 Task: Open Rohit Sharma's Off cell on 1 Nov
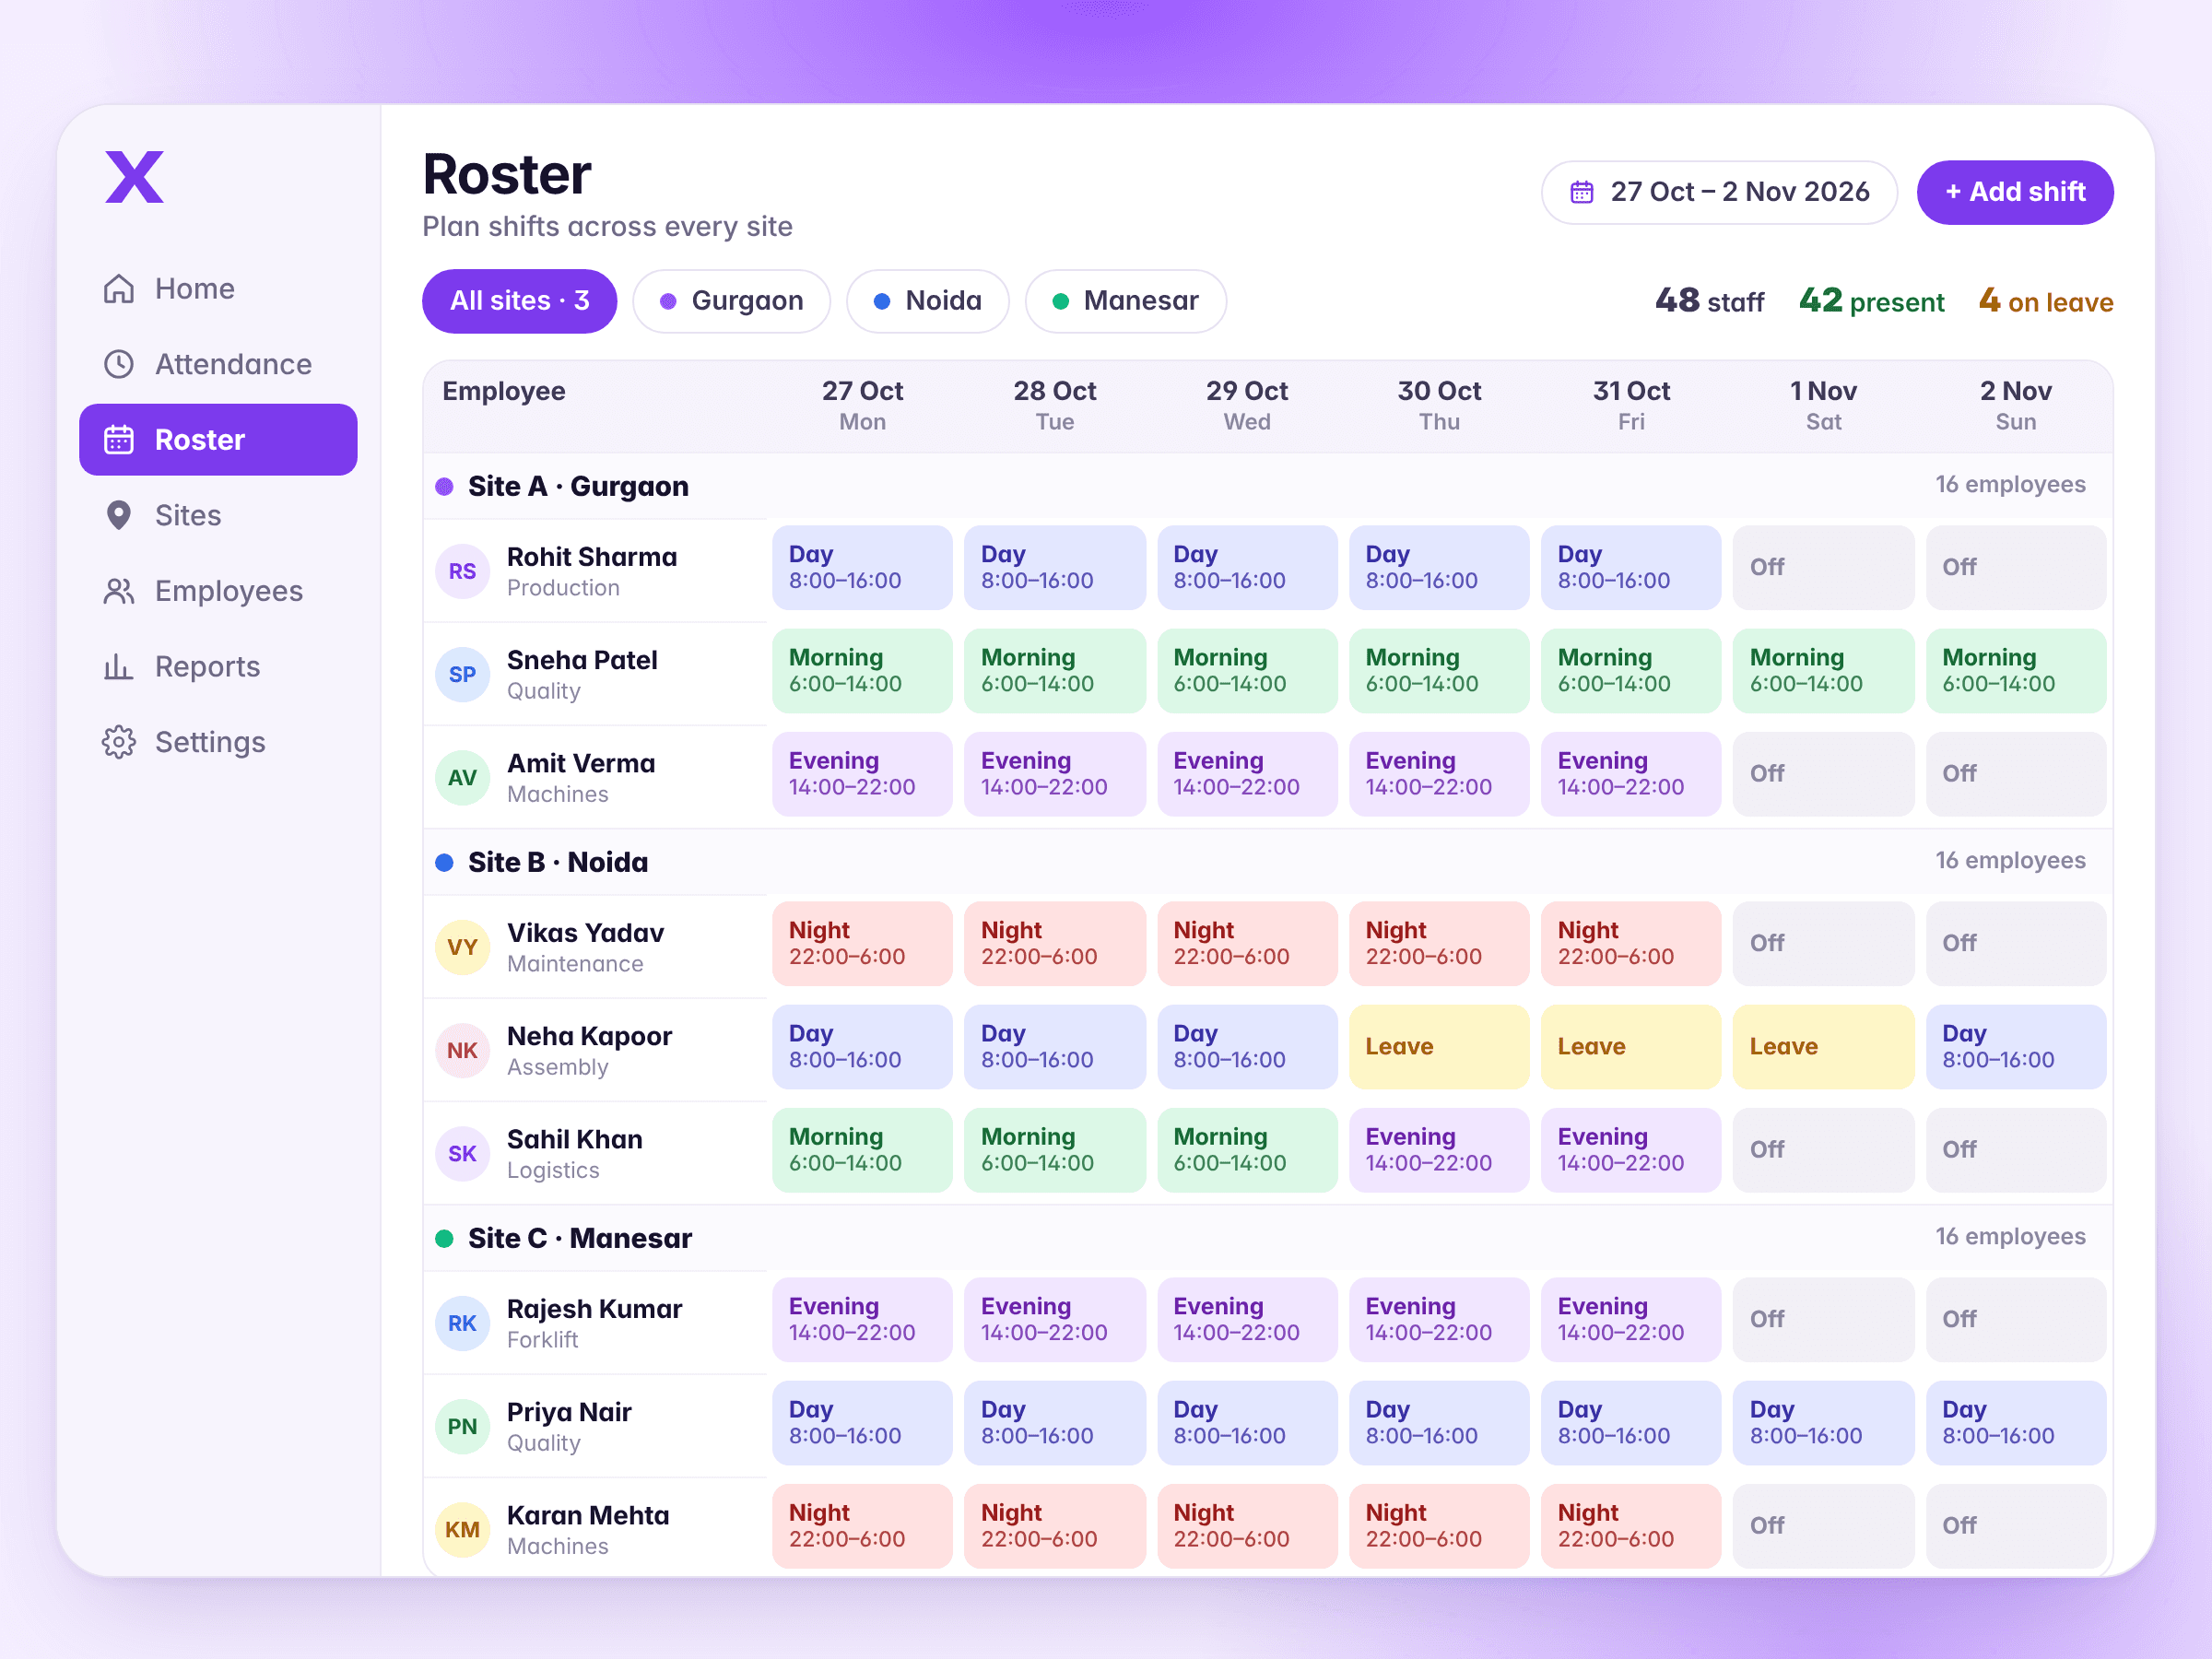(1822, 567)
